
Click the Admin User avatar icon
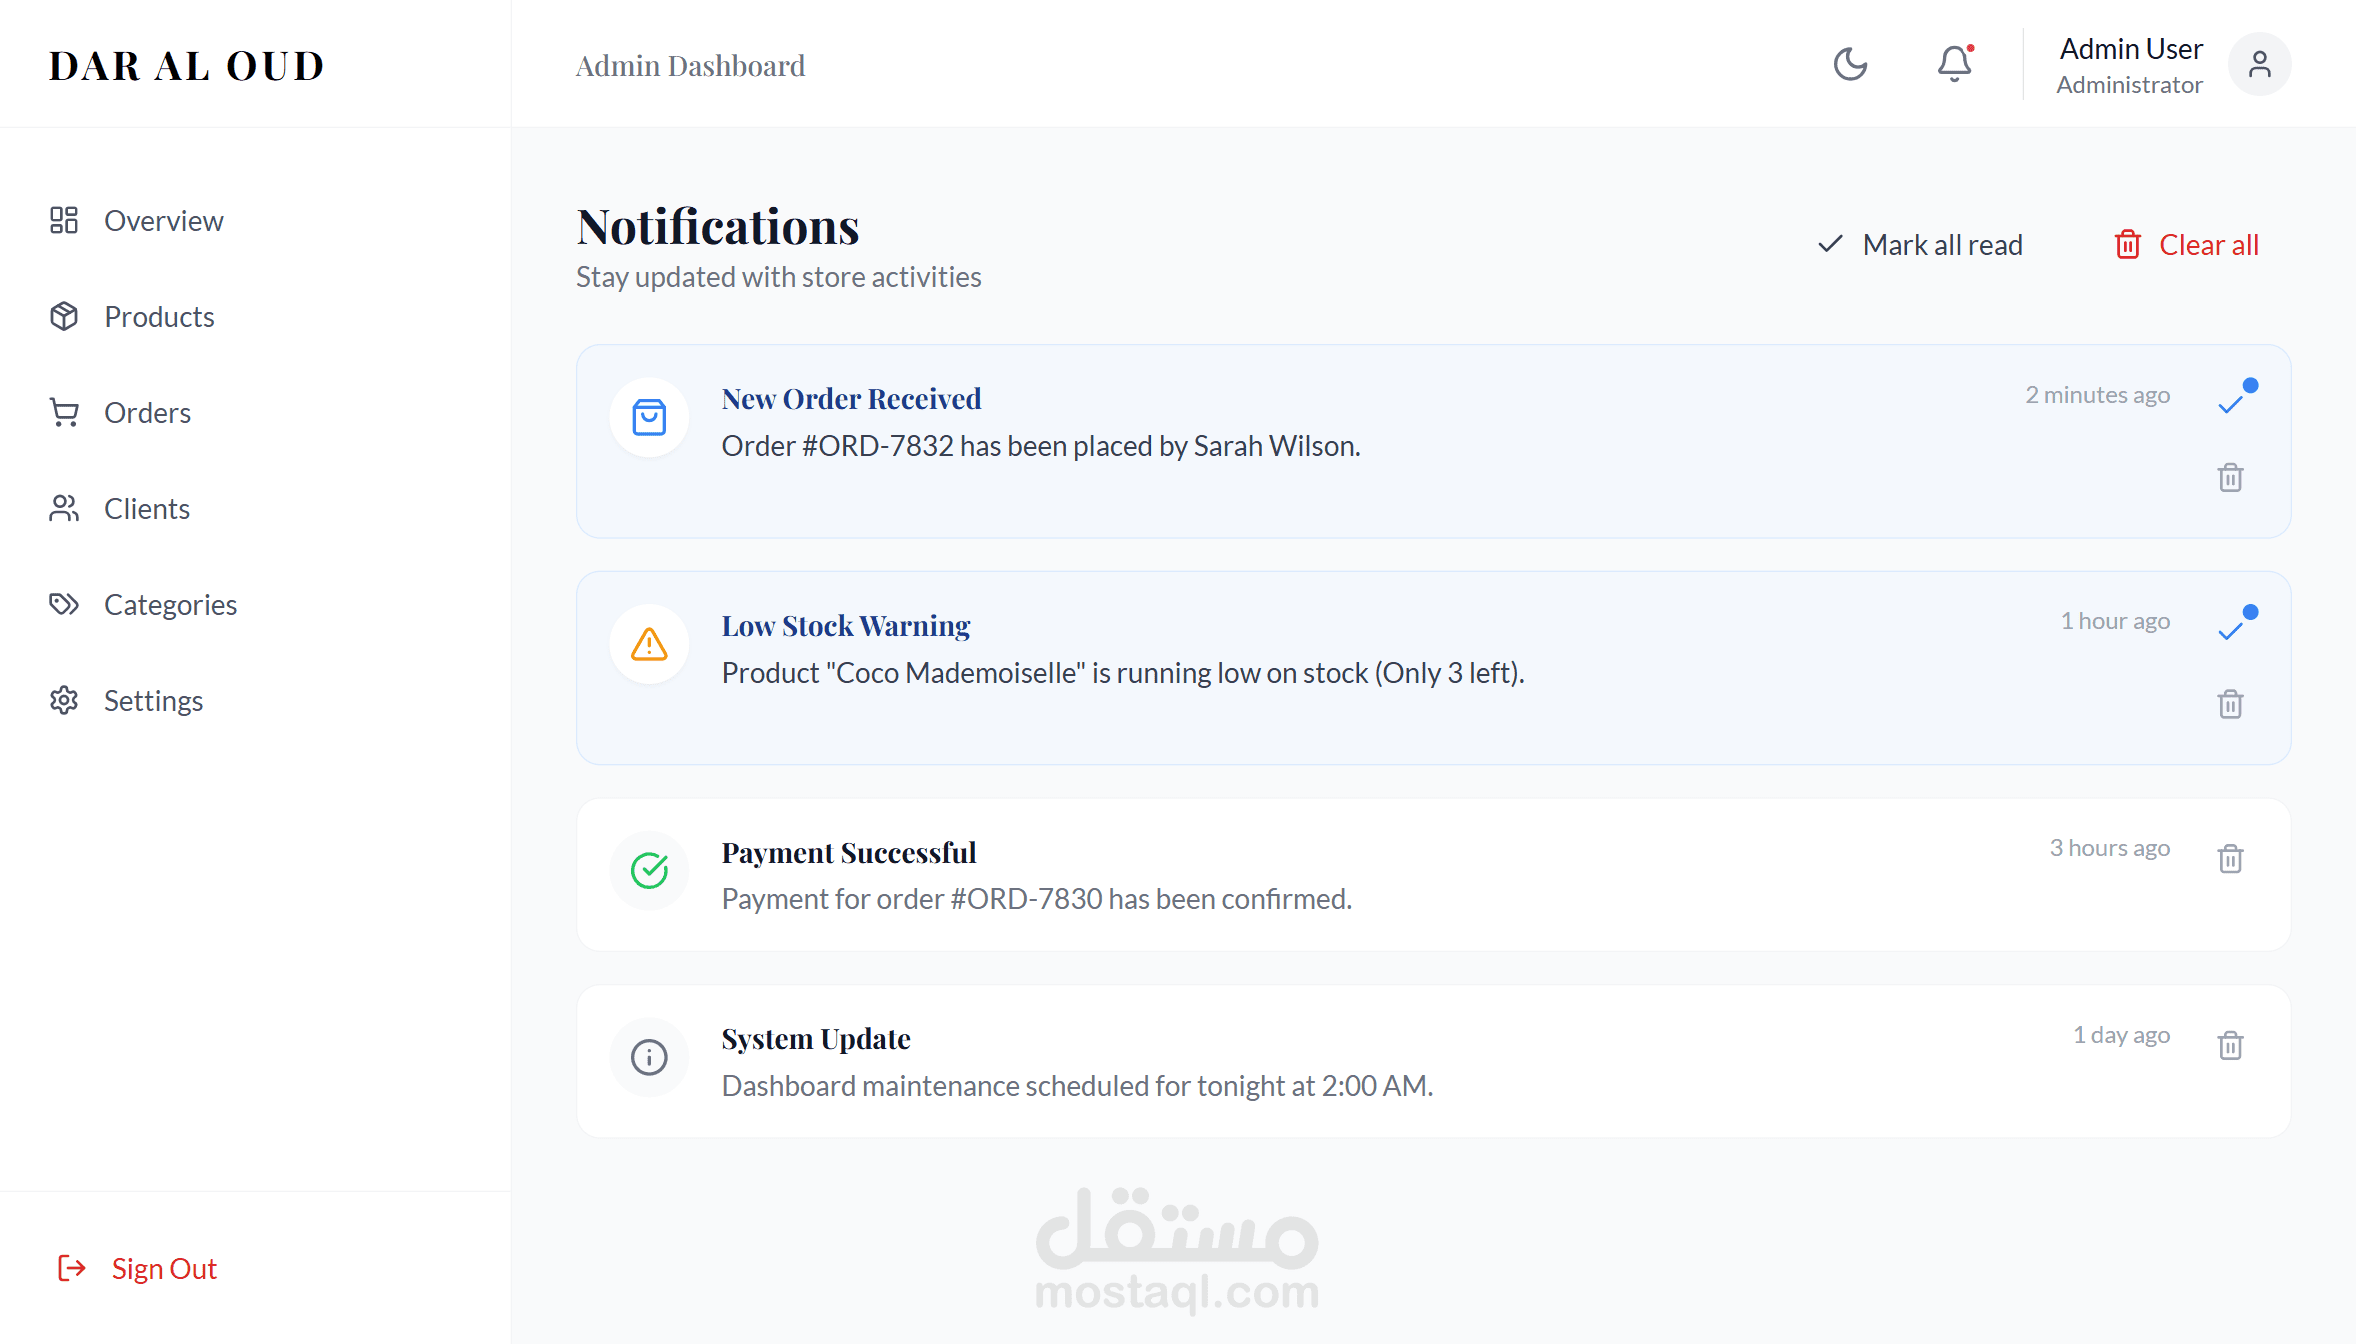[x=2259, y=64]
